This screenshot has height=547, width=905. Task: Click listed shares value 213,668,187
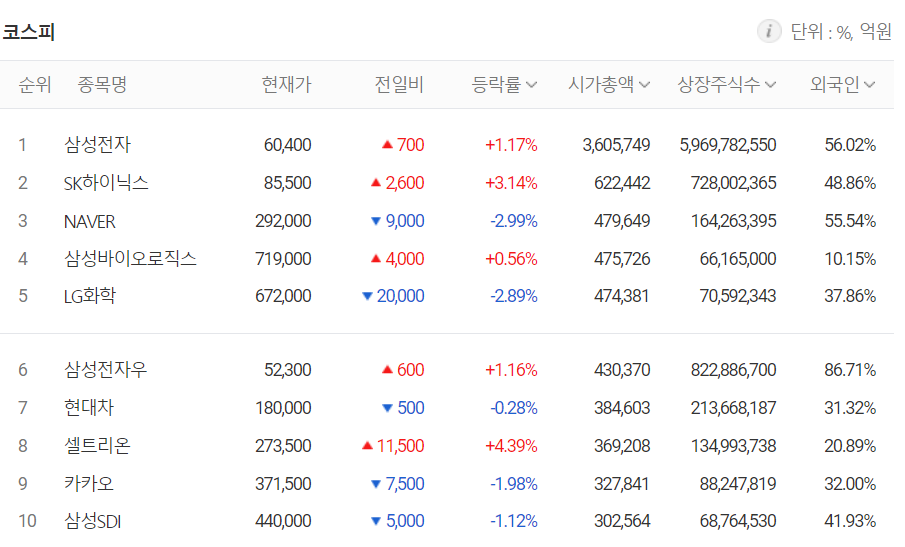tap(734, 408)
